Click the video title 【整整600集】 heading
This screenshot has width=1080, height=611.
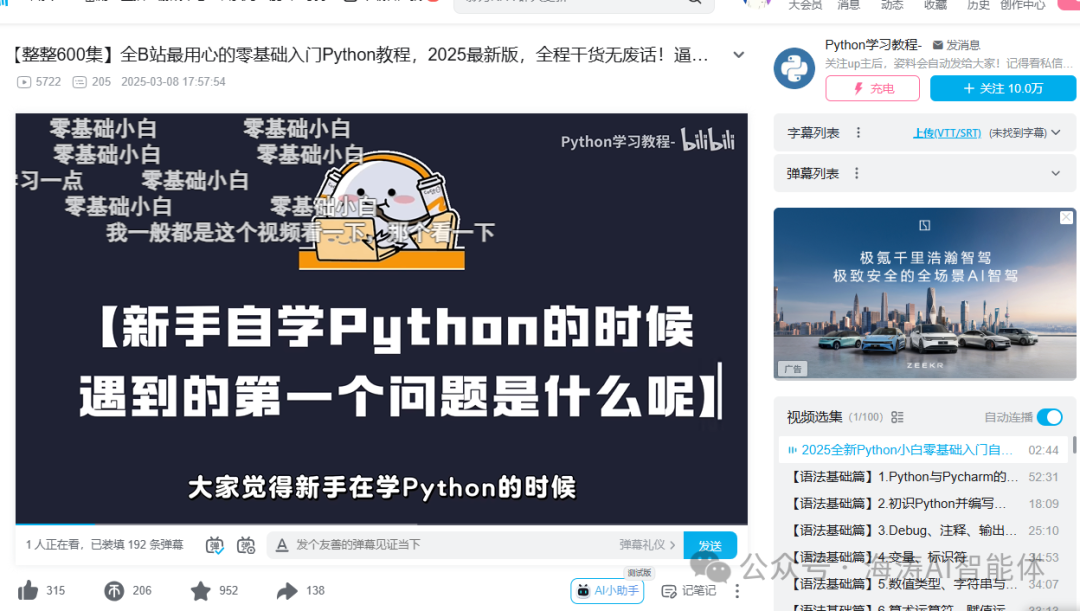point(360,54)
